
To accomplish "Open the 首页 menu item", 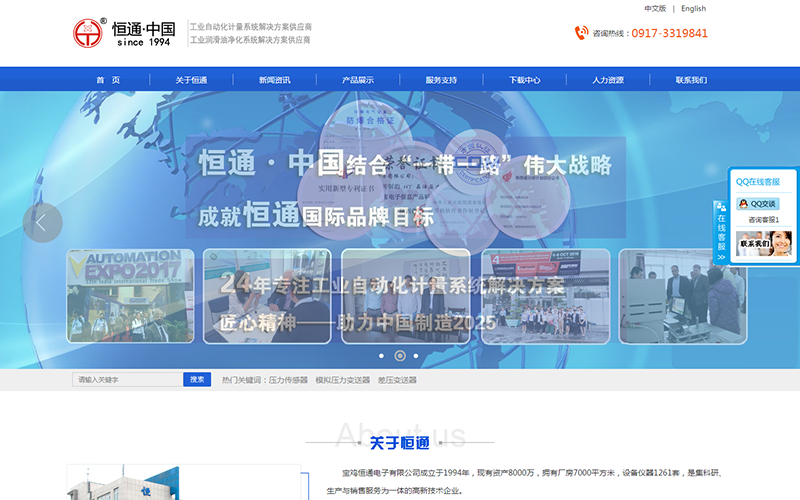I will coord(108,80).
